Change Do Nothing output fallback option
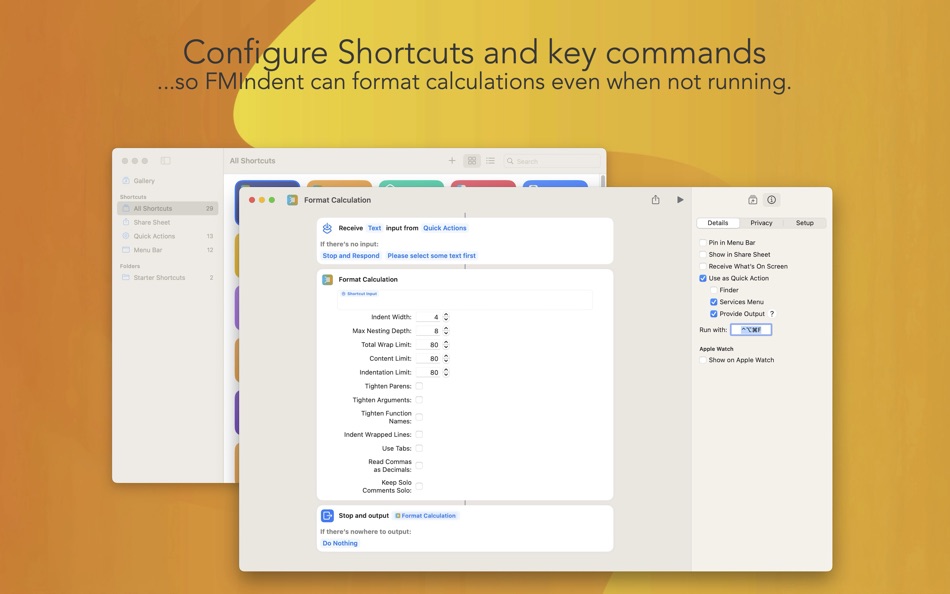 click(x=340, y=543)
